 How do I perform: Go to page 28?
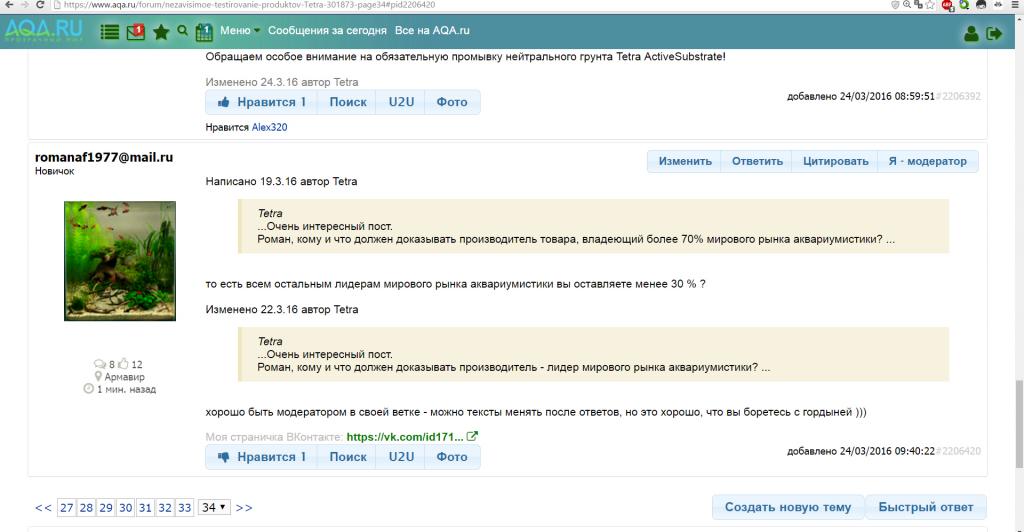(x=86, y=508)
